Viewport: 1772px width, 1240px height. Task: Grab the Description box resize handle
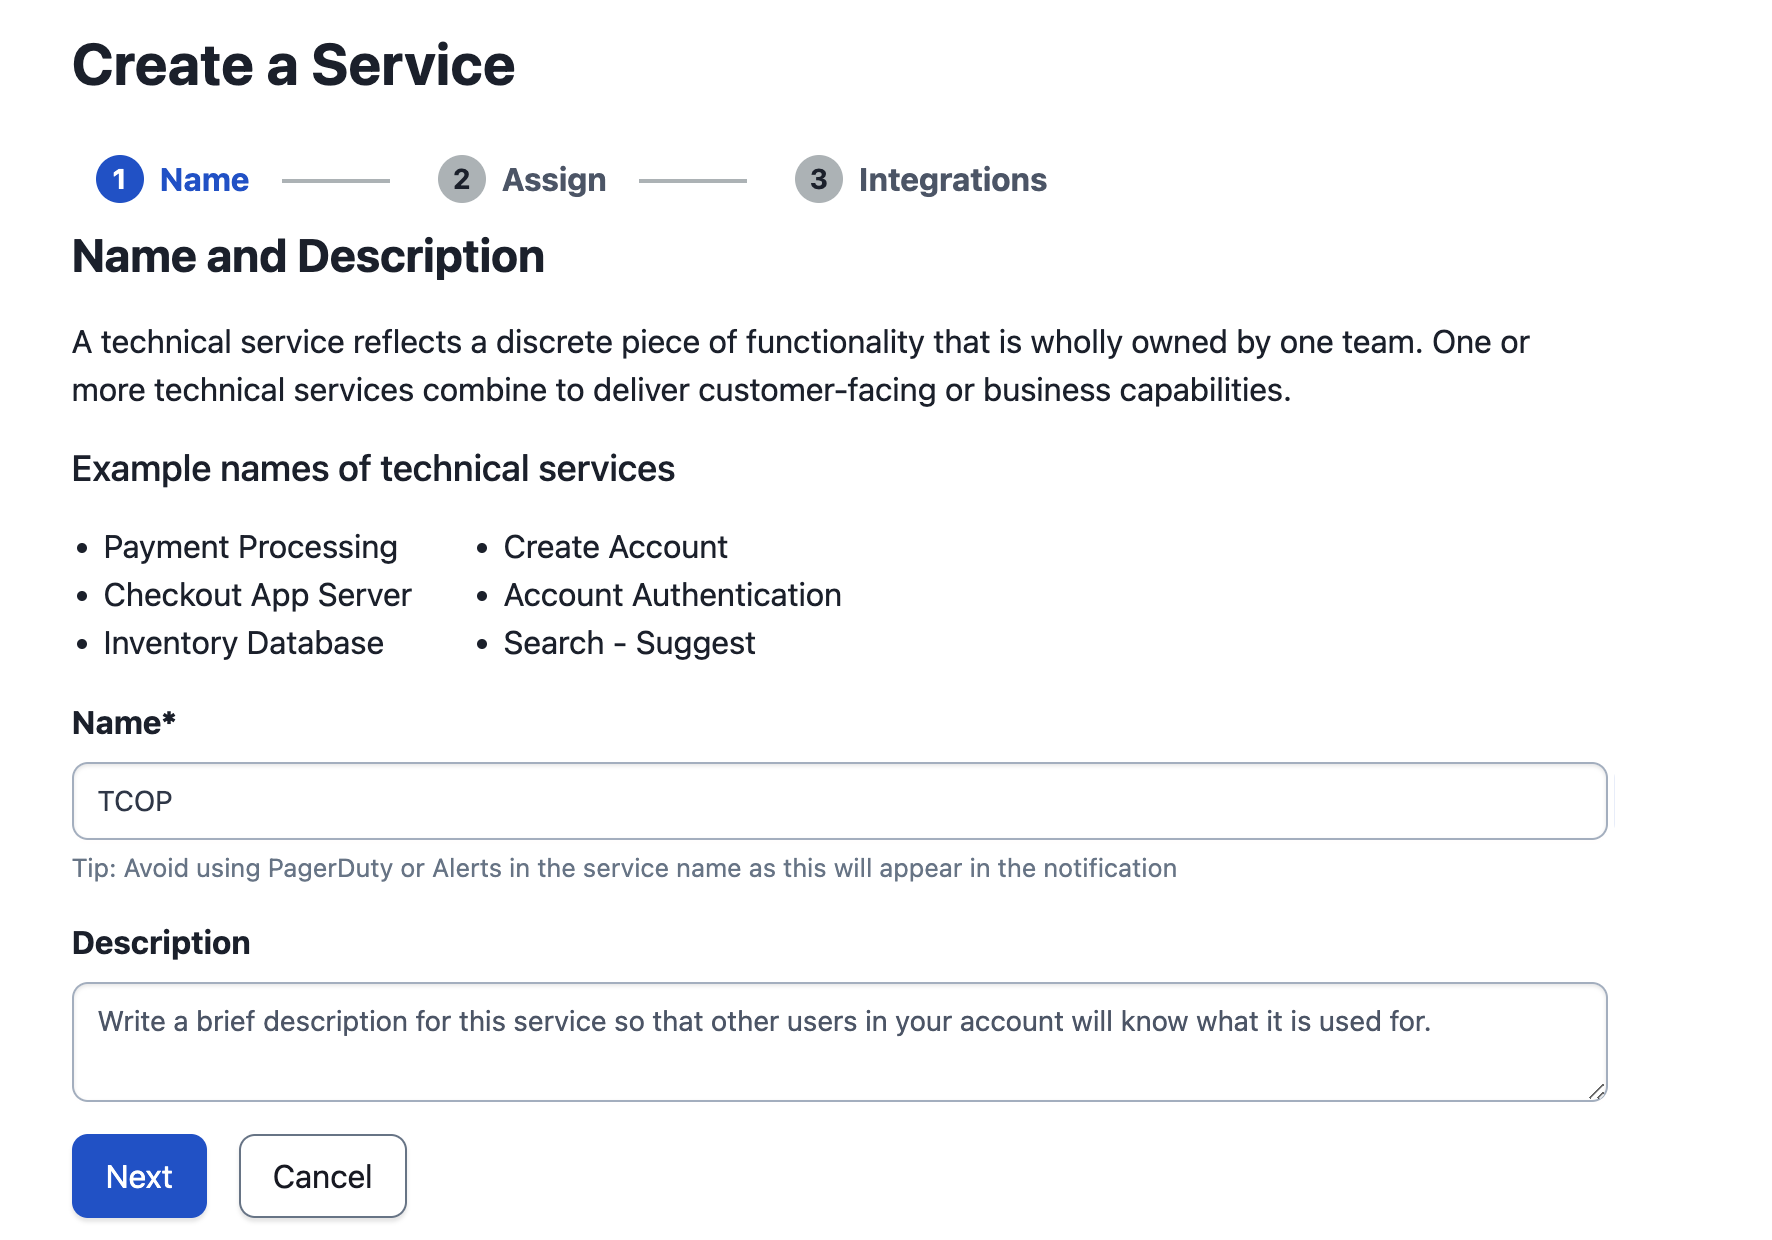[1596, 1091]
